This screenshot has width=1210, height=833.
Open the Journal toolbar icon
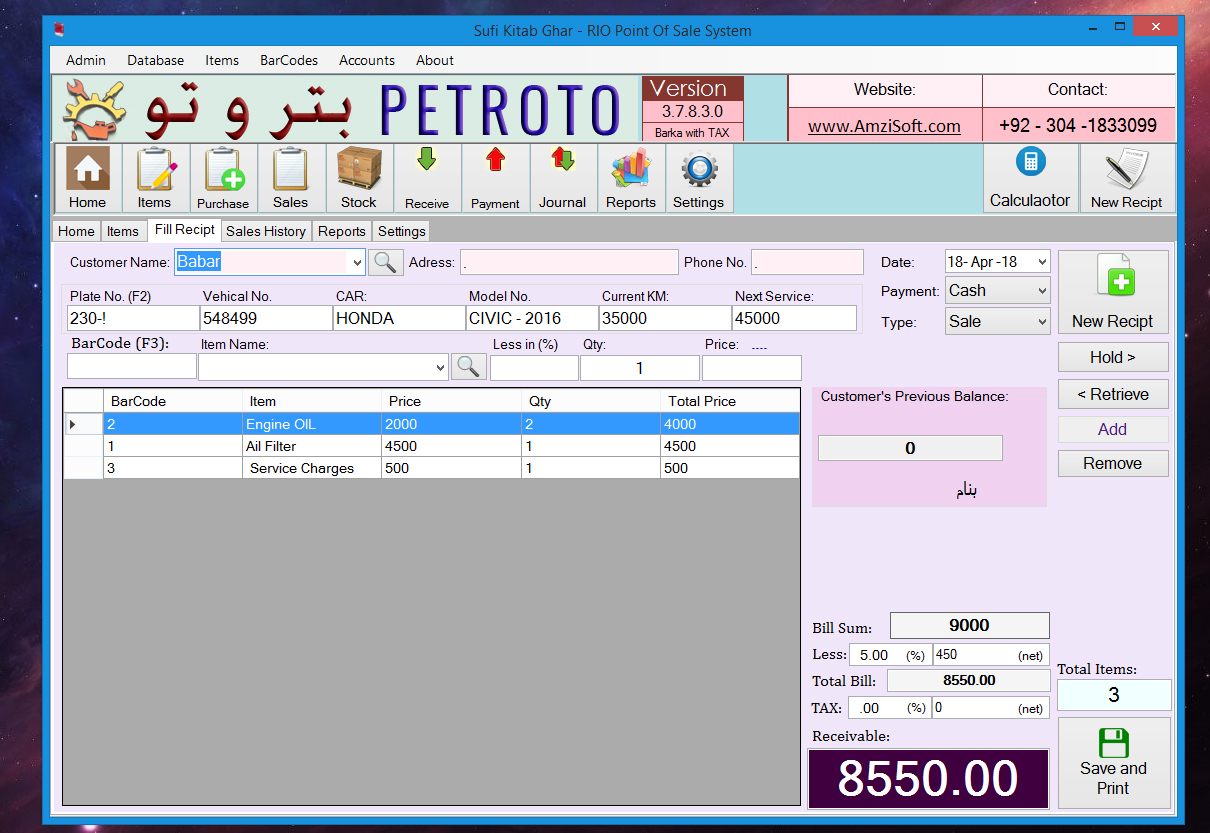[x=562, y=177]
